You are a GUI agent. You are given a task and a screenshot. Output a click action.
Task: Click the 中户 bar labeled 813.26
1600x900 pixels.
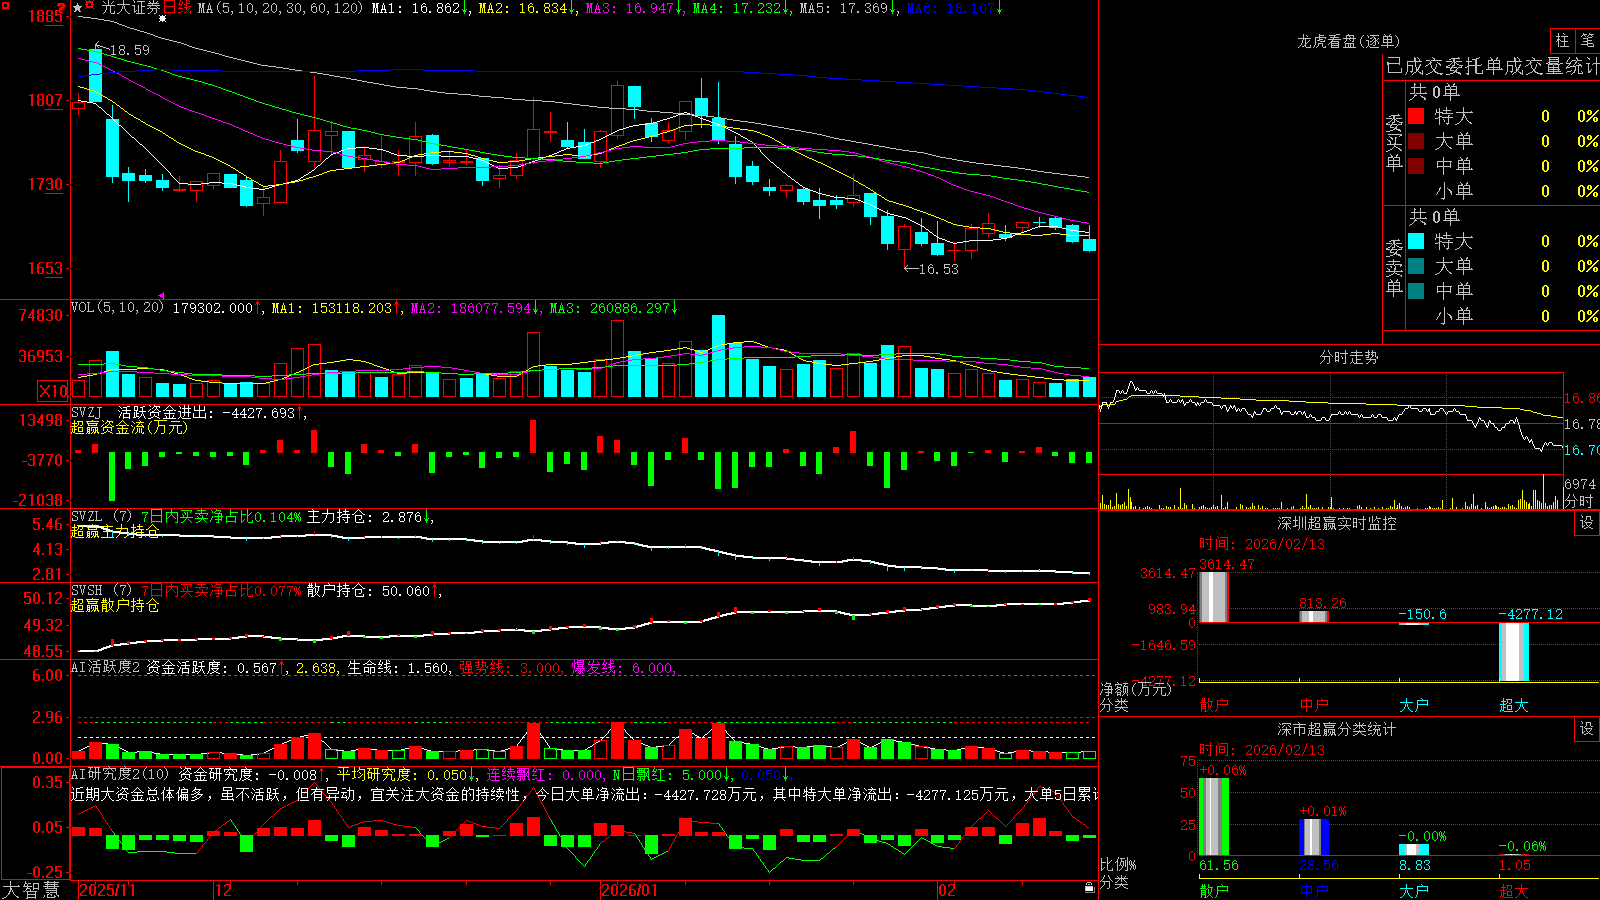(x=1313, y=616)
